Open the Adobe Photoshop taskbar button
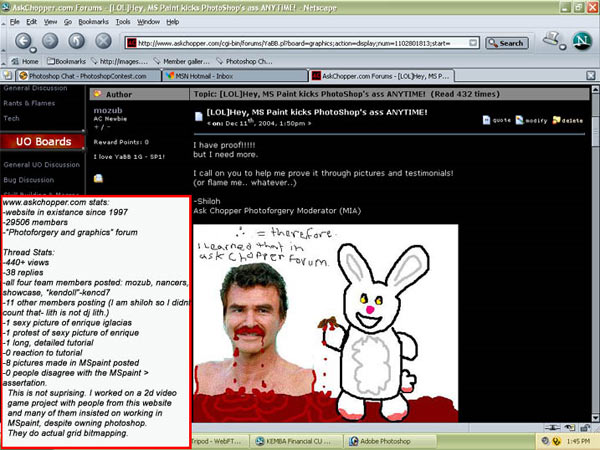The height and width of the screenshot is (450, 600). [390, 441]
